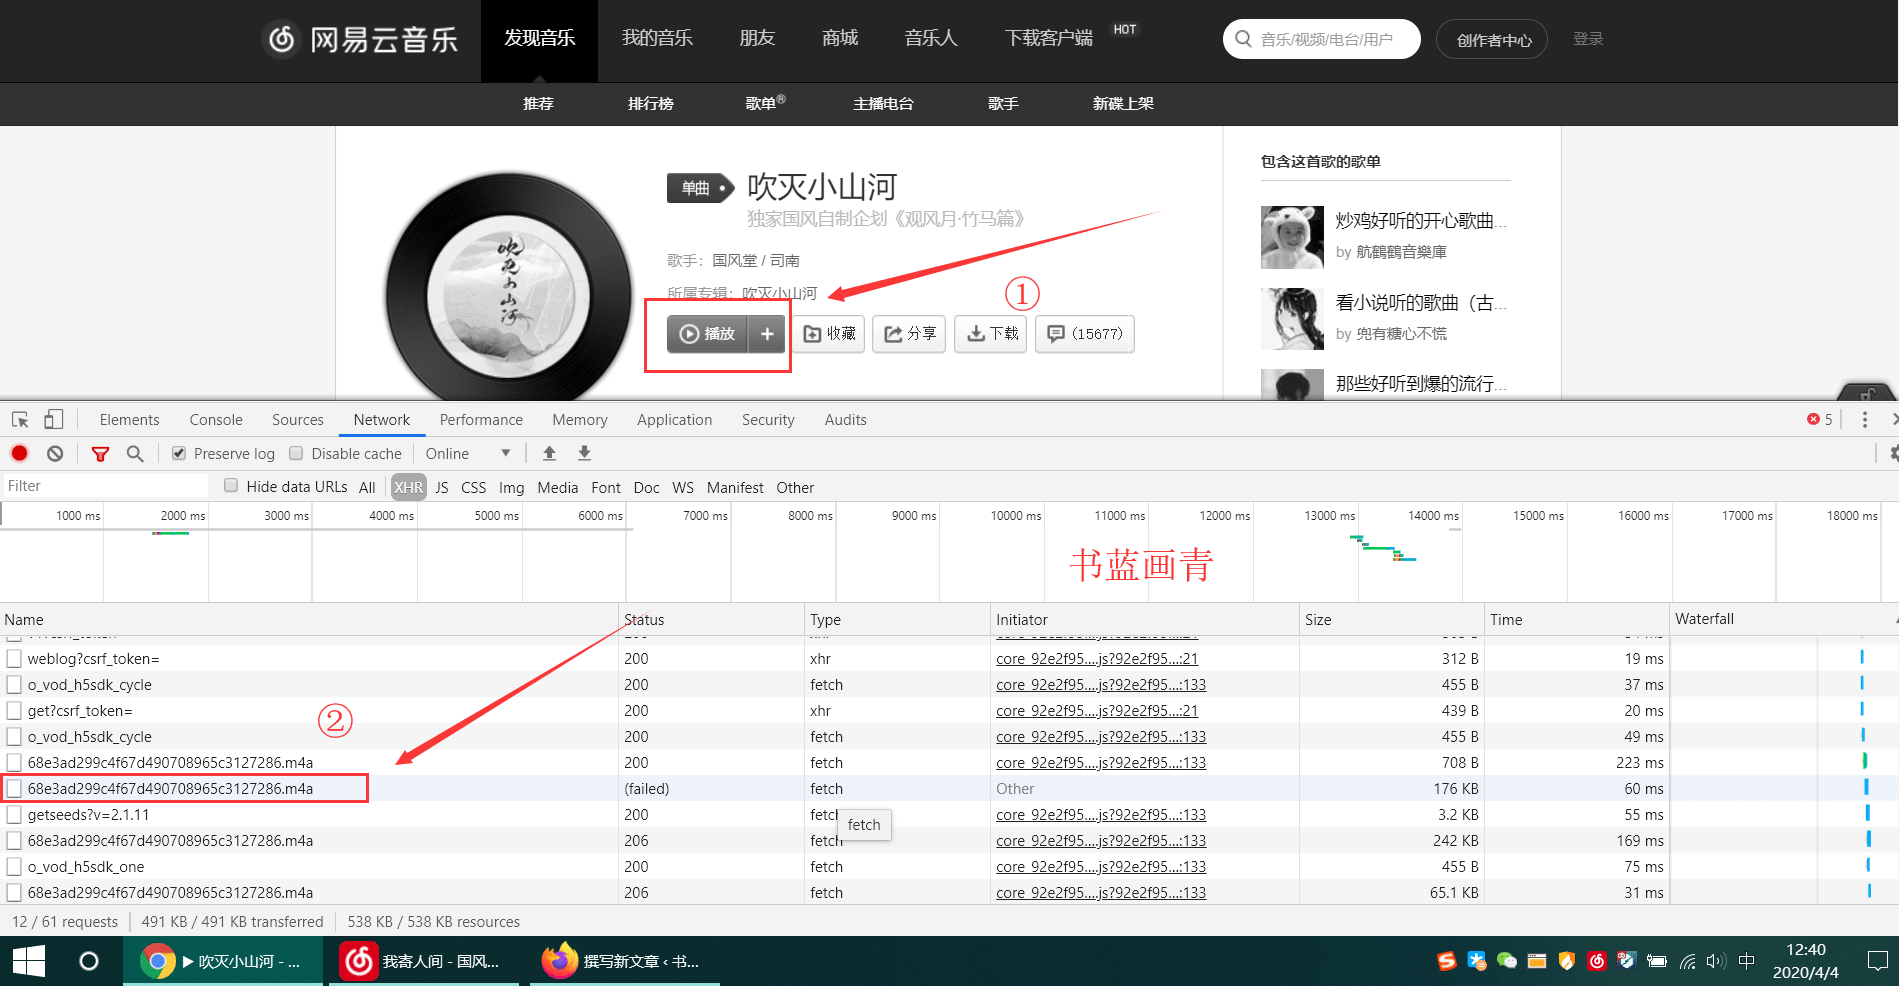The height and width of the screenshot is (986, 1899).
Task: Clear the network log with the clear icon
Action: (x=55, y=453)
